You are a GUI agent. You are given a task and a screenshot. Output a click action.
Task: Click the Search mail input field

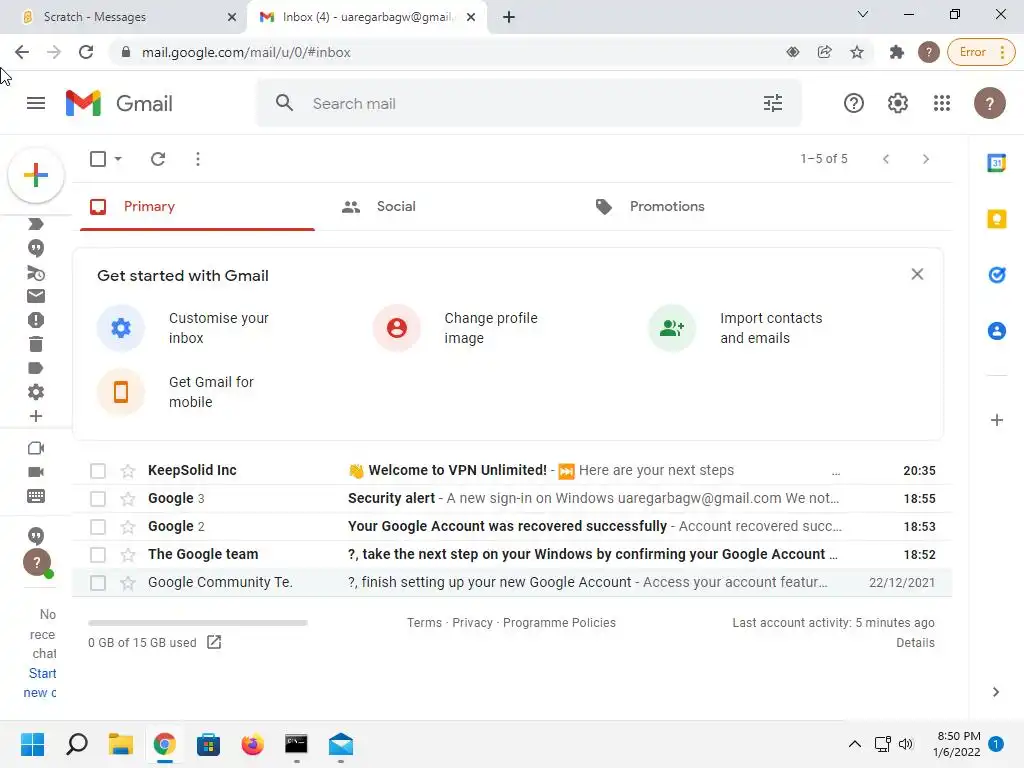pos(529,103)
